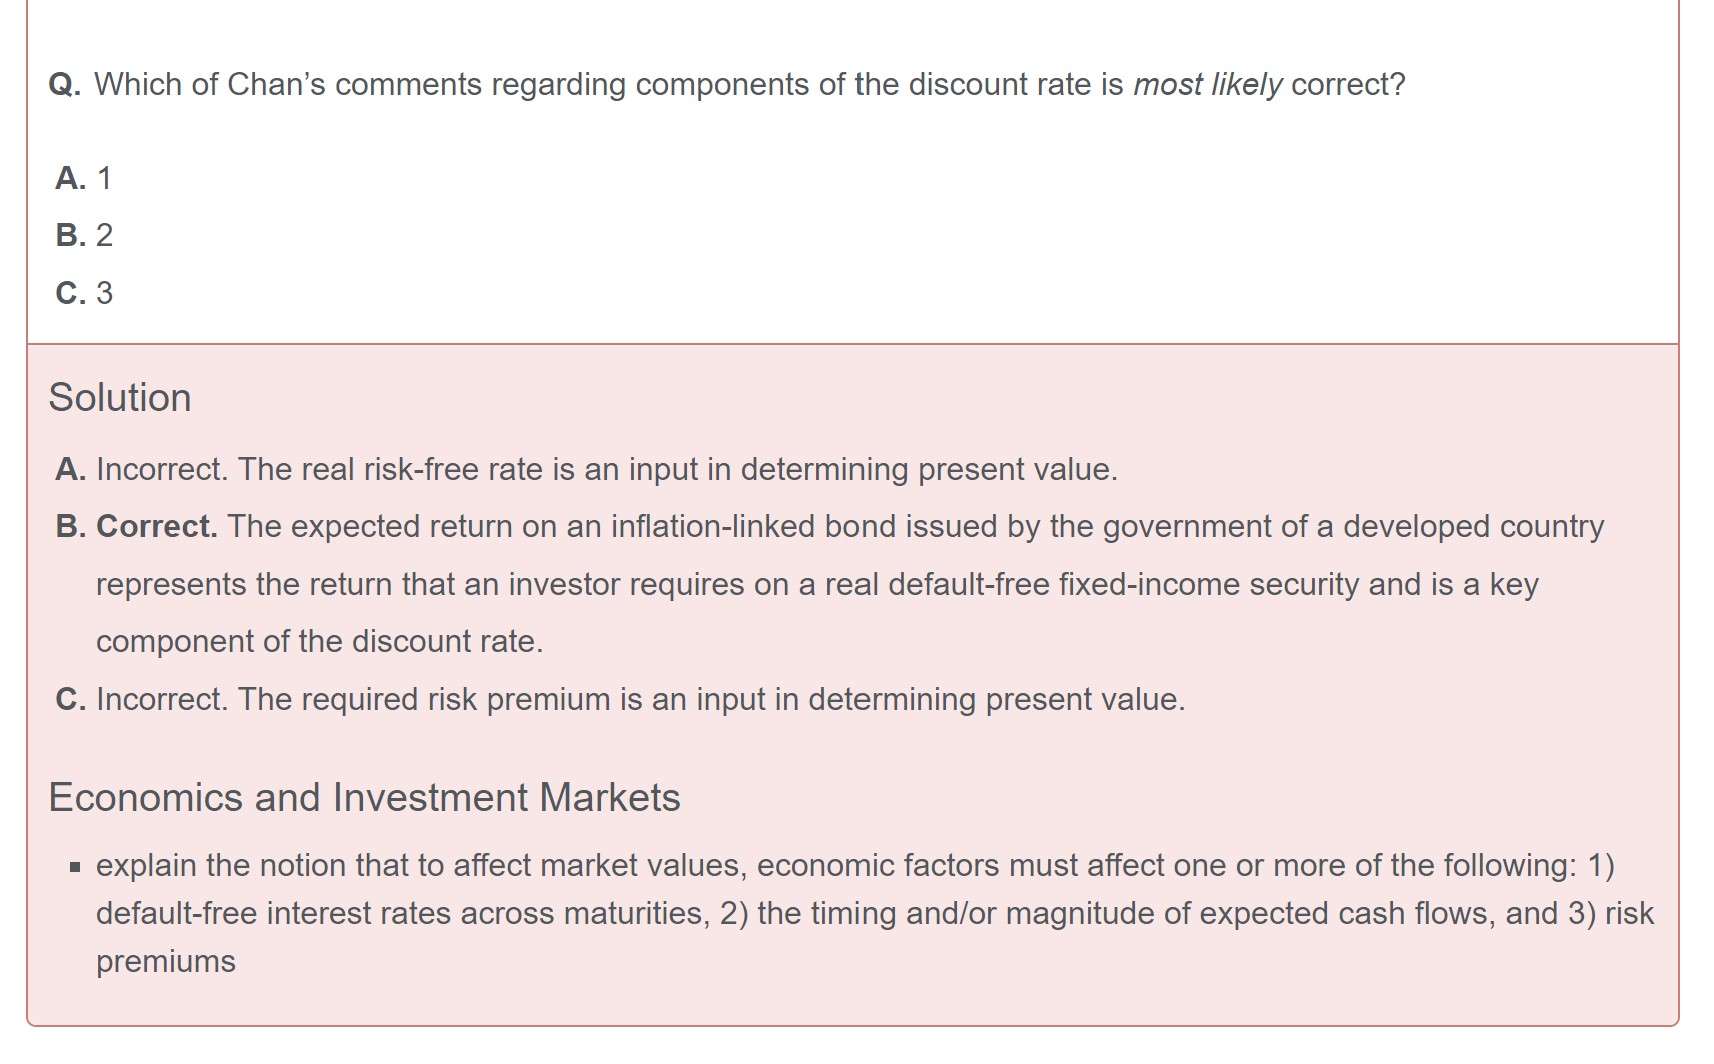Click the line starting 'default-free interest rates across maturities'
Image resolution: width=1714 pixels, height=1064 pixels.
coord(874,914)
